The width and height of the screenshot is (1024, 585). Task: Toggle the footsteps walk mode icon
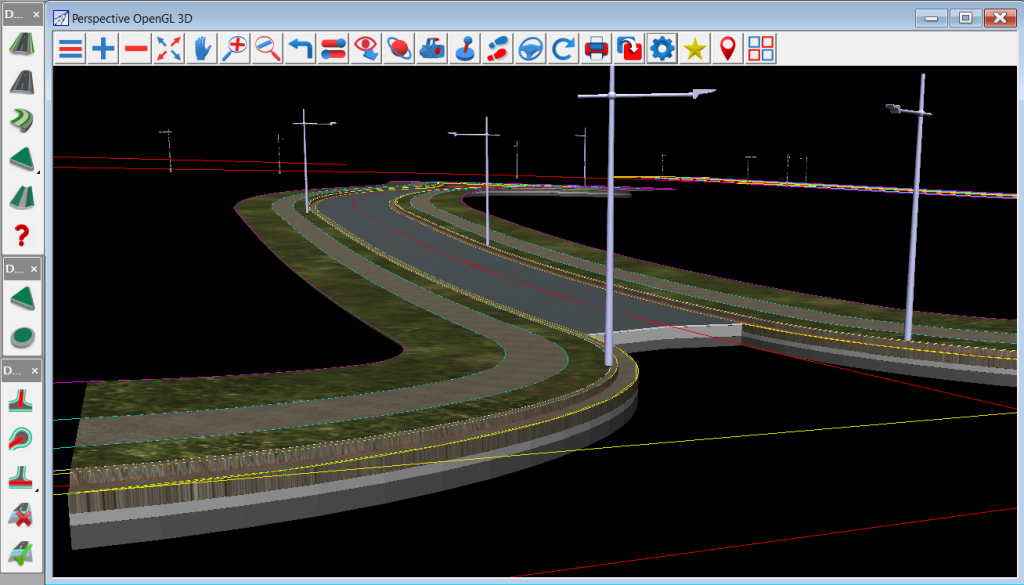point(497,49)
